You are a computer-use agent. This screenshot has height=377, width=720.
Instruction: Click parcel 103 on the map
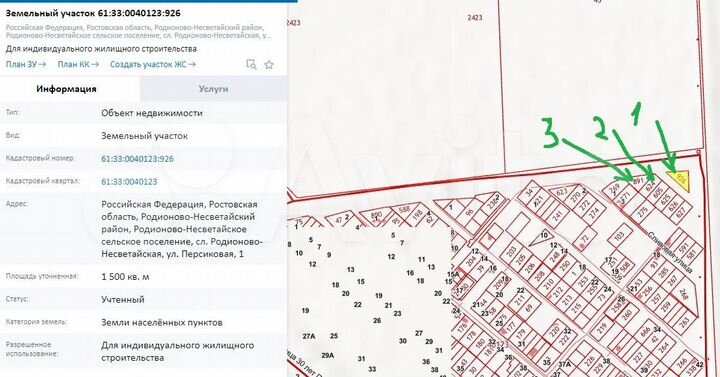coord(619,236)
